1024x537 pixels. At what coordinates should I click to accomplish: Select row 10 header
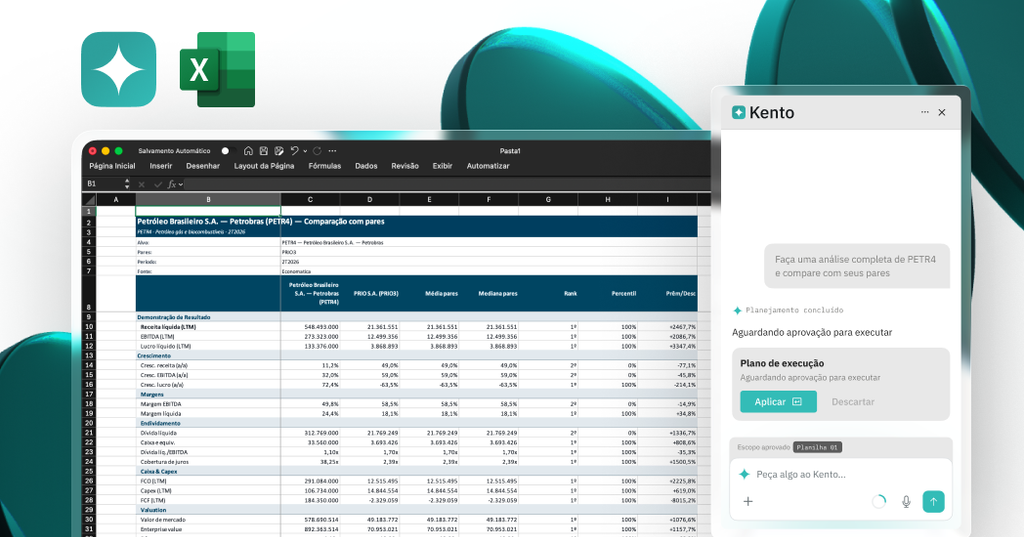click(89, 327)
